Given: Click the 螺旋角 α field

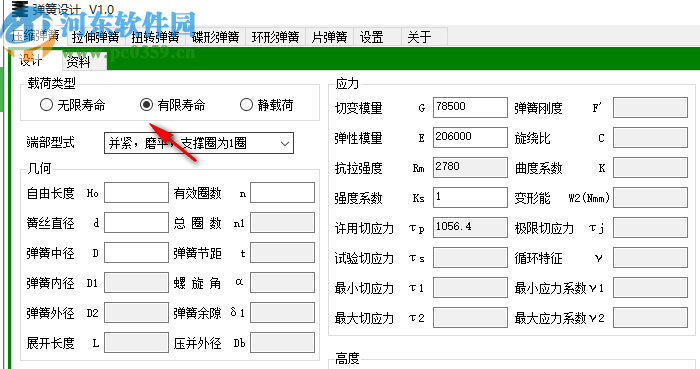Looking at the screenshot, I should coord(282,283).
